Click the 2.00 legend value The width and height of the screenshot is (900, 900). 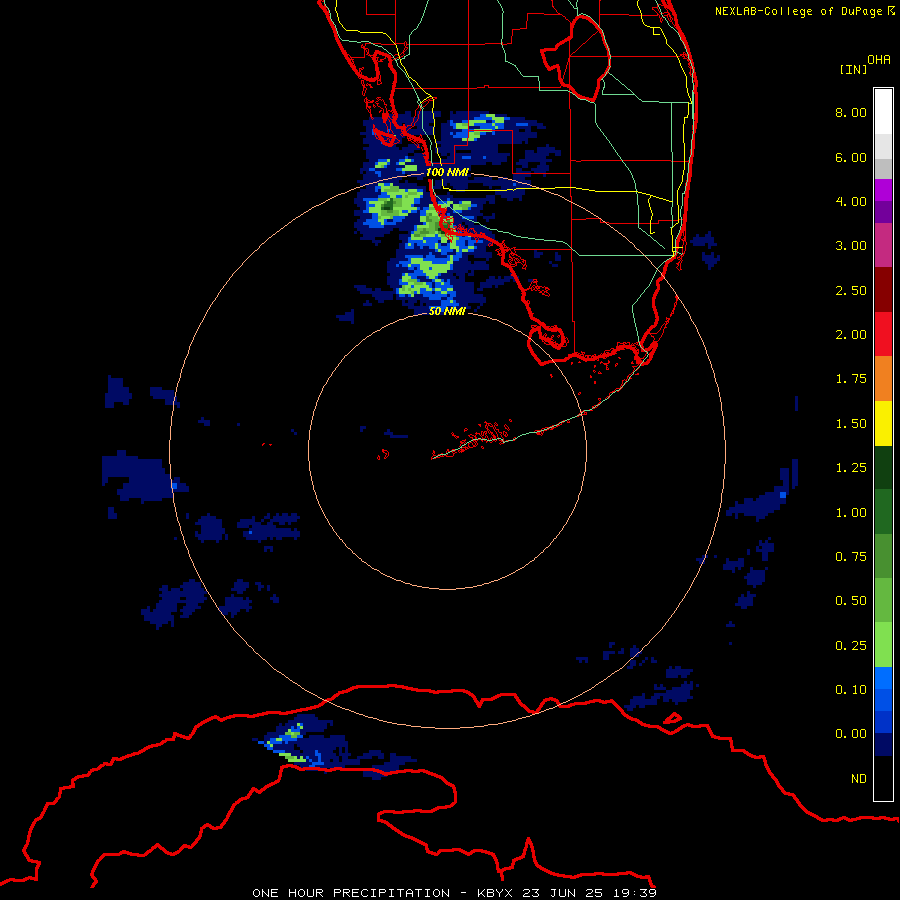point(851,335)
